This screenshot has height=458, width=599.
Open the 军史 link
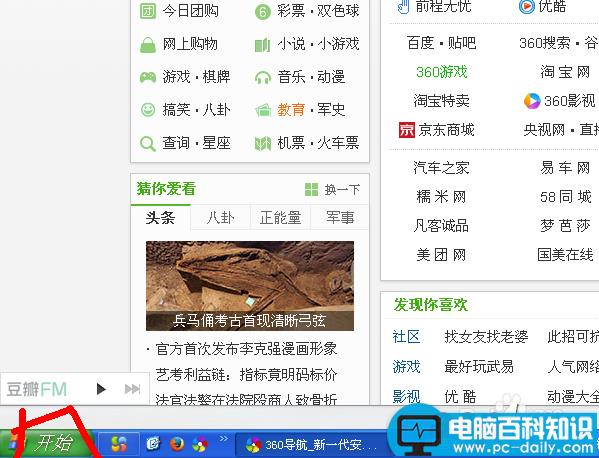(x=331, y=110)
